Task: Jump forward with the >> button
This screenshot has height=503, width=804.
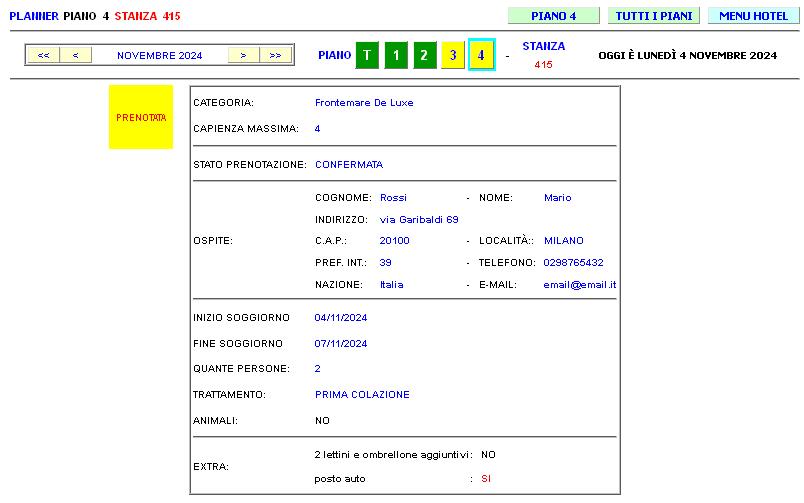Action: click(275, 55)
